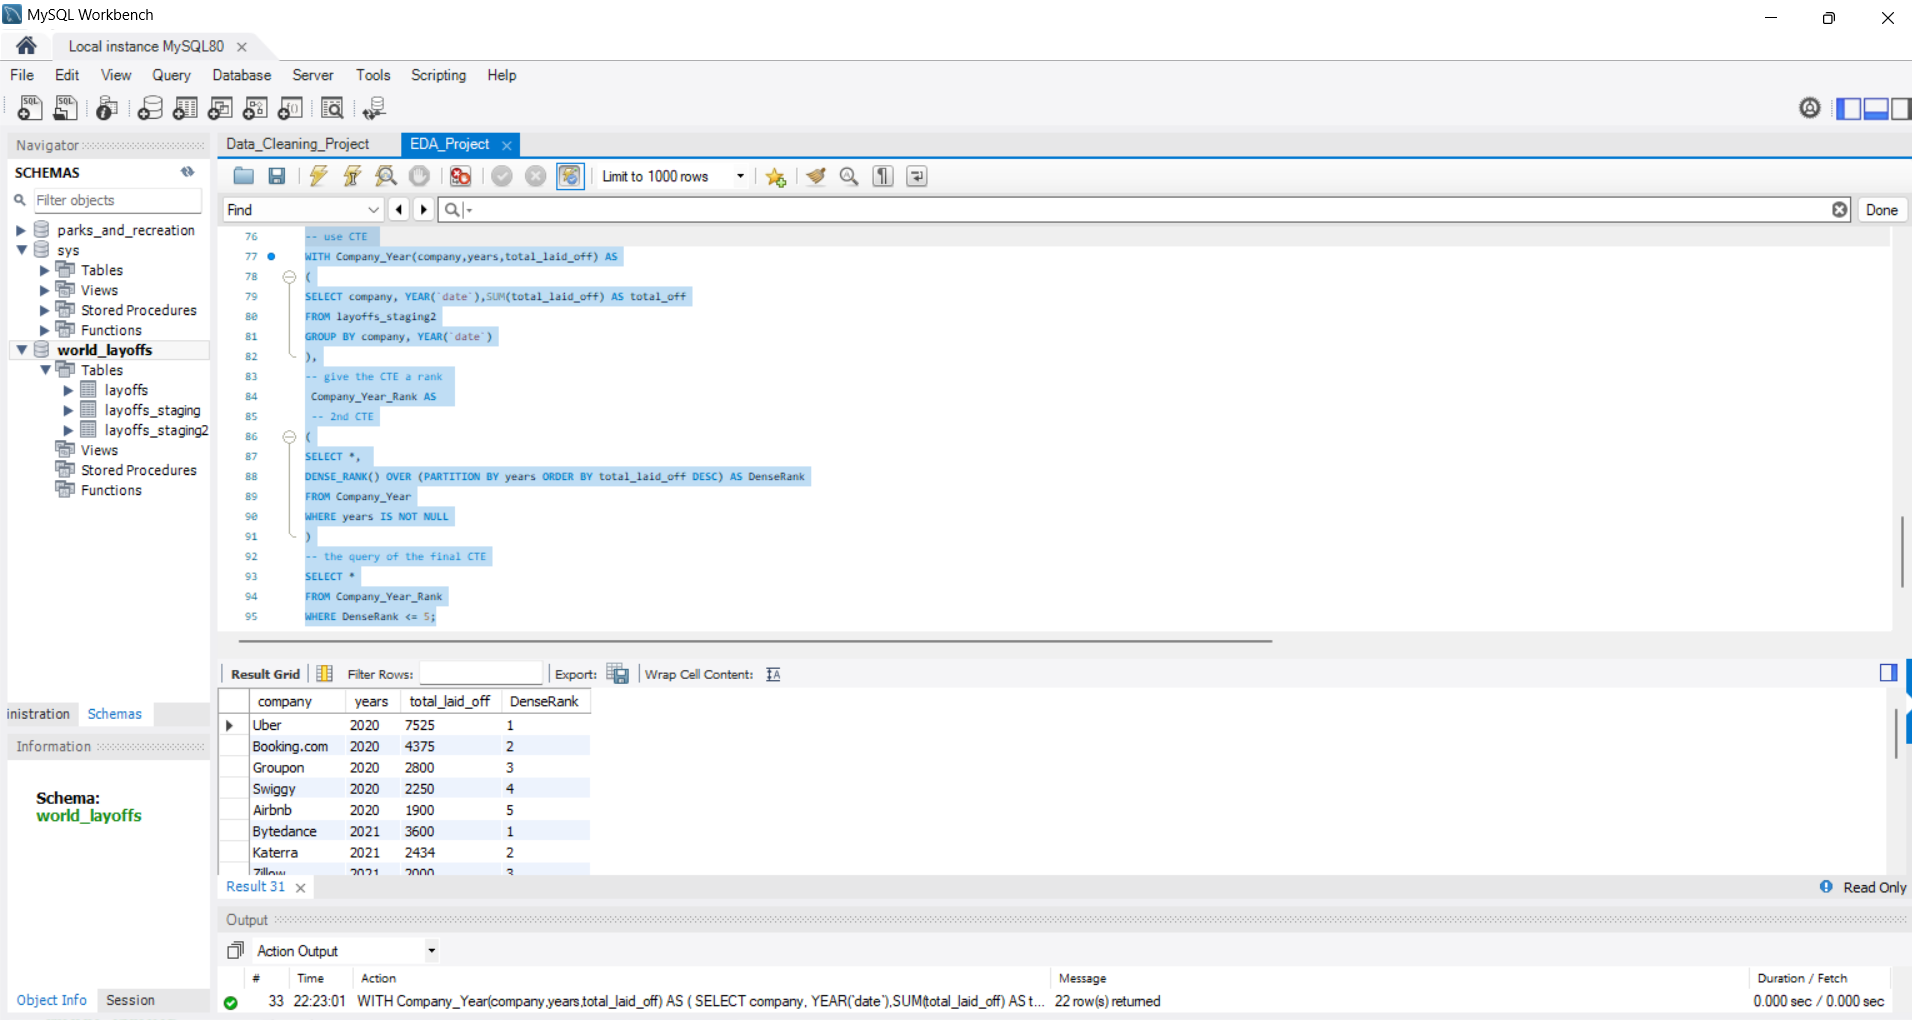Export recordset to file icon
Image resolution: width=1912 pixels, height=1020 pixels.
click(618, 674)
